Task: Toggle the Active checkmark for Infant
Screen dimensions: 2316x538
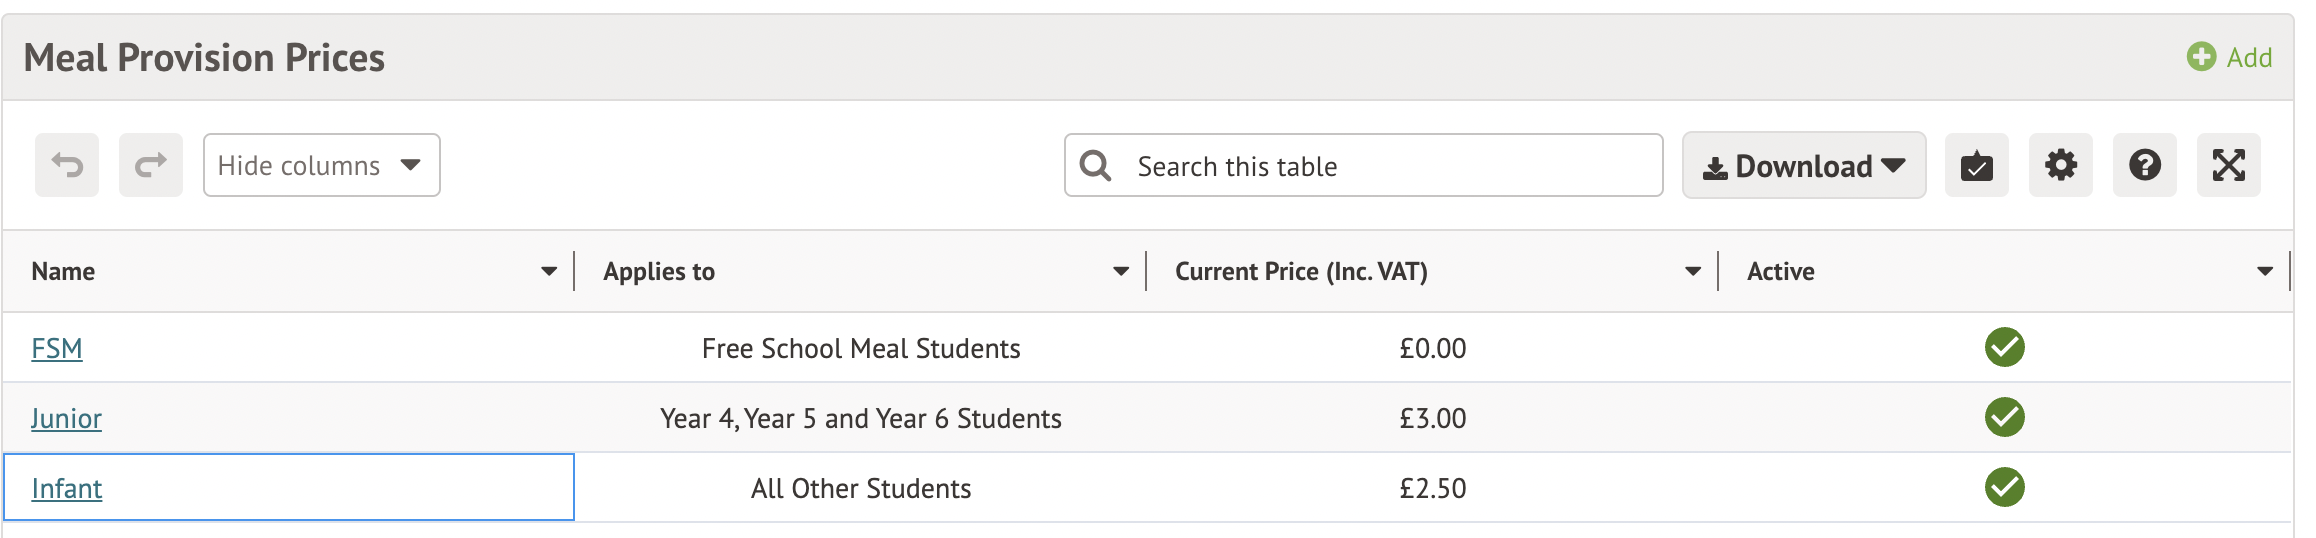Action: pyautogui.click(x=2005, y=487)
